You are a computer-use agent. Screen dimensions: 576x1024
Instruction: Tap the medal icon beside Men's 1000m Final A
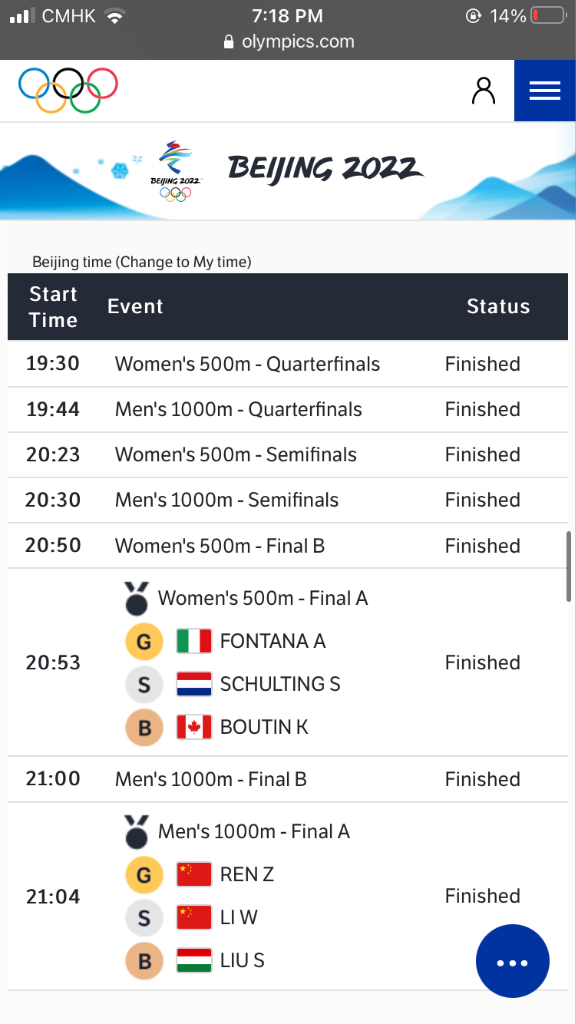[136, 831]
